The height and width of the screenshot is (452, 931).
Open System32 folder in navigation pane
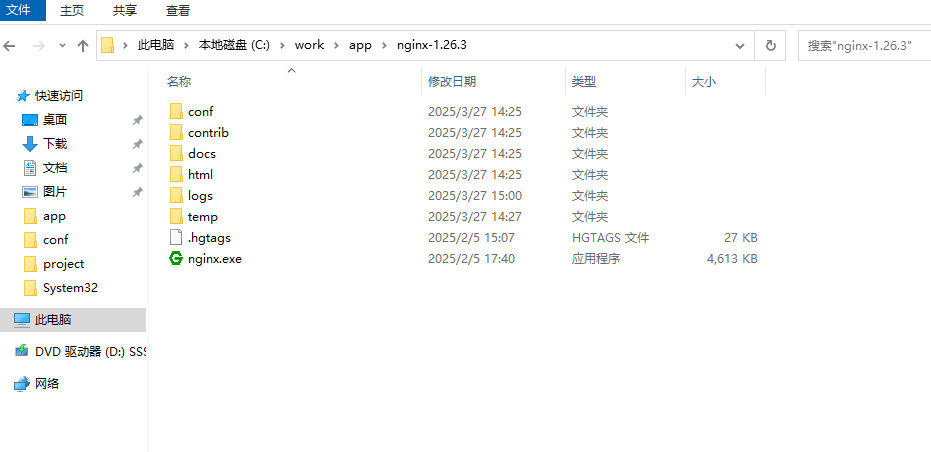pyautogui.click(x=70, y=288)
